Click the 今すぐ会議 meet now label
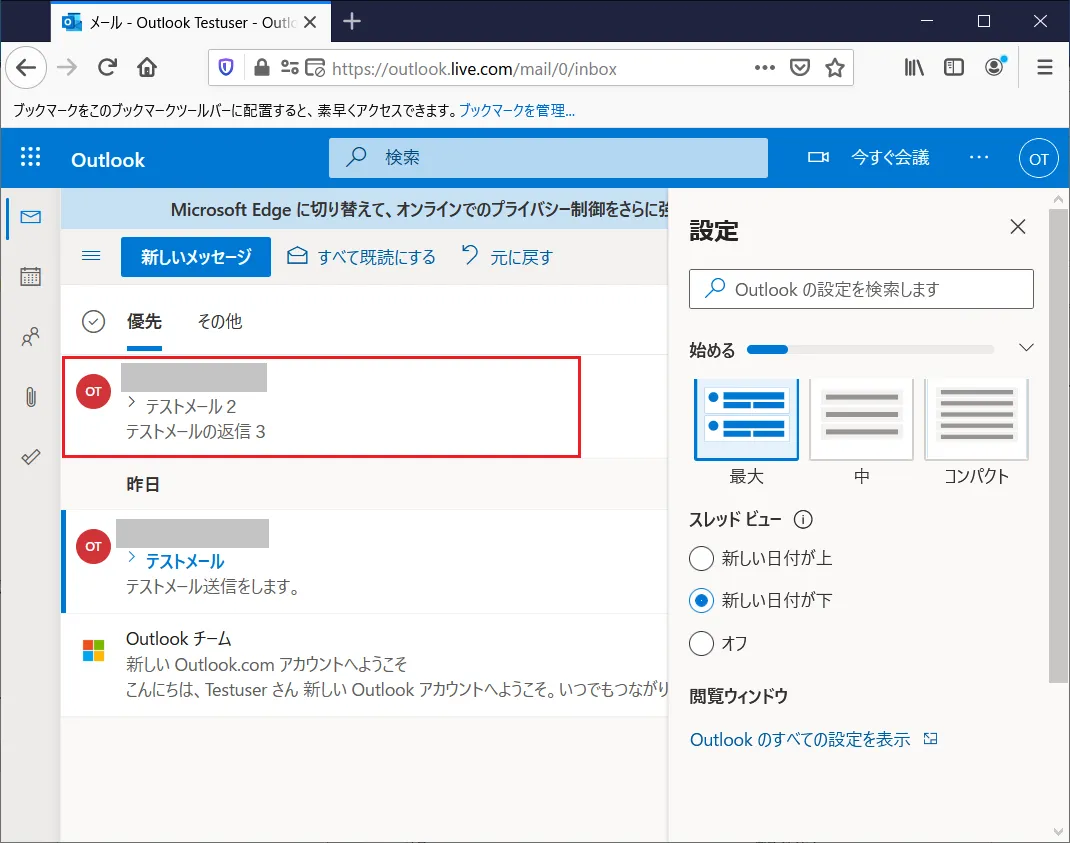This screenshot has width=1070, height=843. click(890, 158)
